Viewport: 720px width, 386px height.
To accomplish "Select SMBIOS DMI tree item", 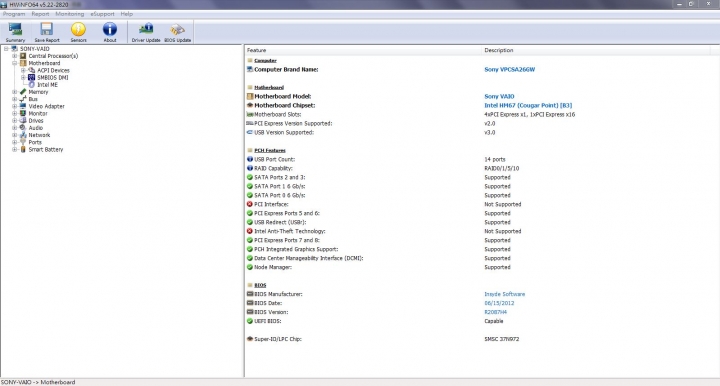I will [53, 78].
